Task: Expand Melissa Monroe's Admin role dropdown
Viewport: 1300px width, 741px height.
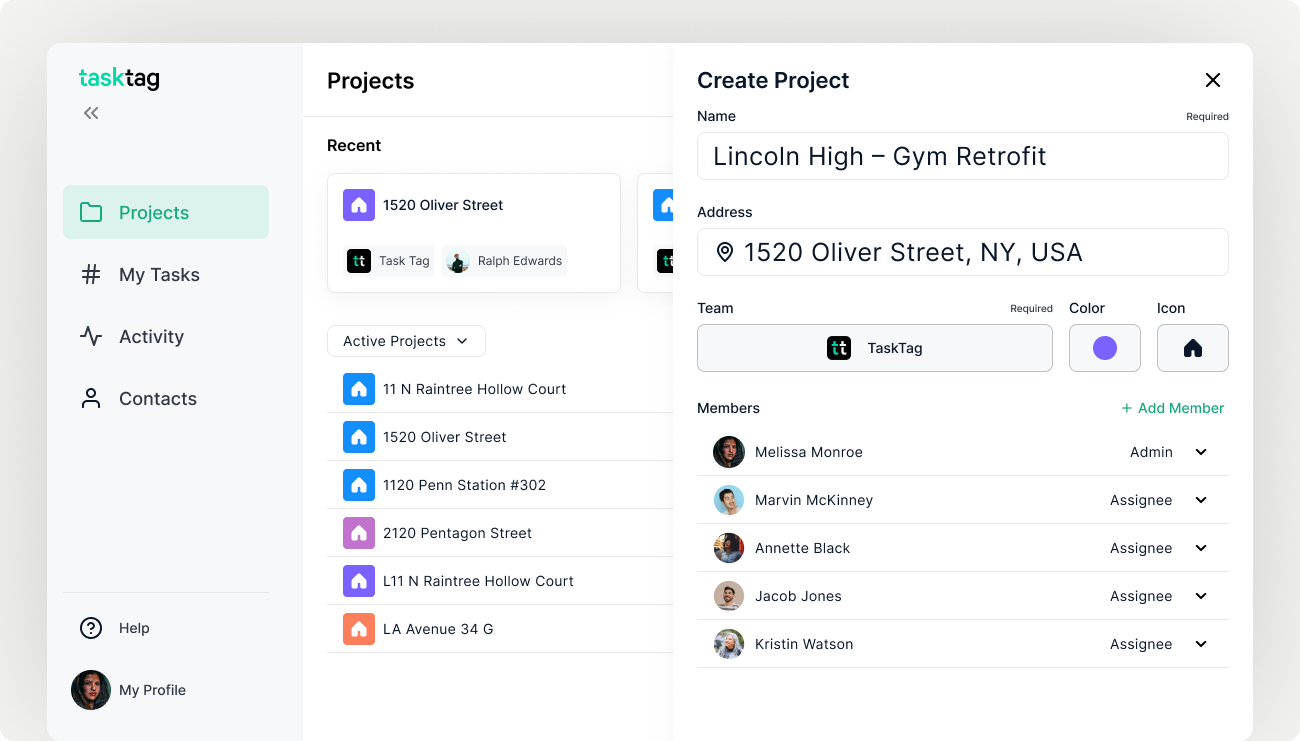Action: [x=1201, y=452]
